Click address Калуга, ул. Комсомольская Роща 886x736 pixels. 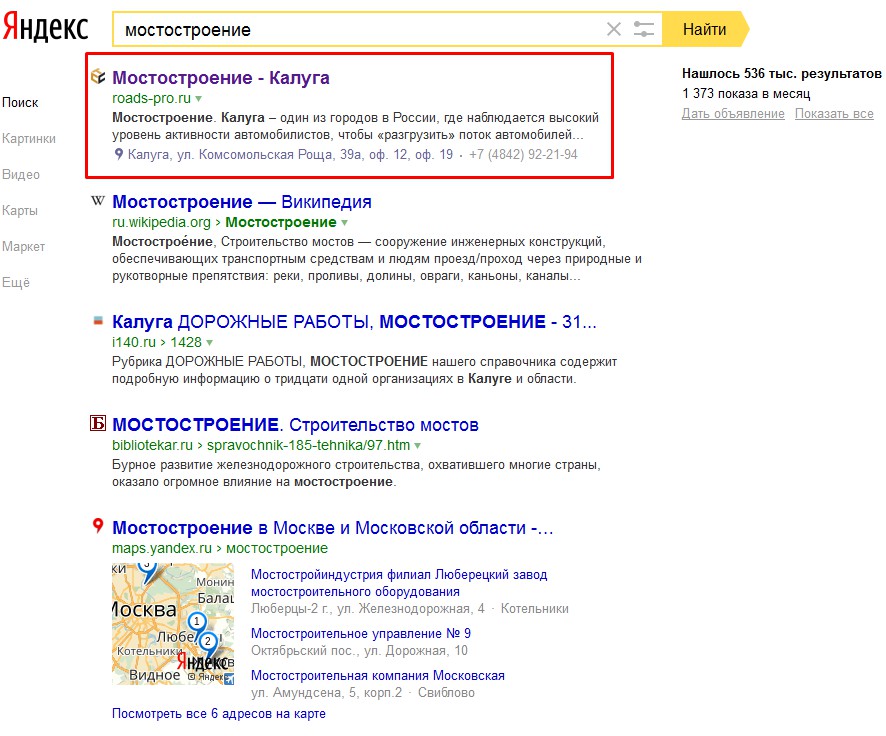pyautogui.click(x=290, y=154)
